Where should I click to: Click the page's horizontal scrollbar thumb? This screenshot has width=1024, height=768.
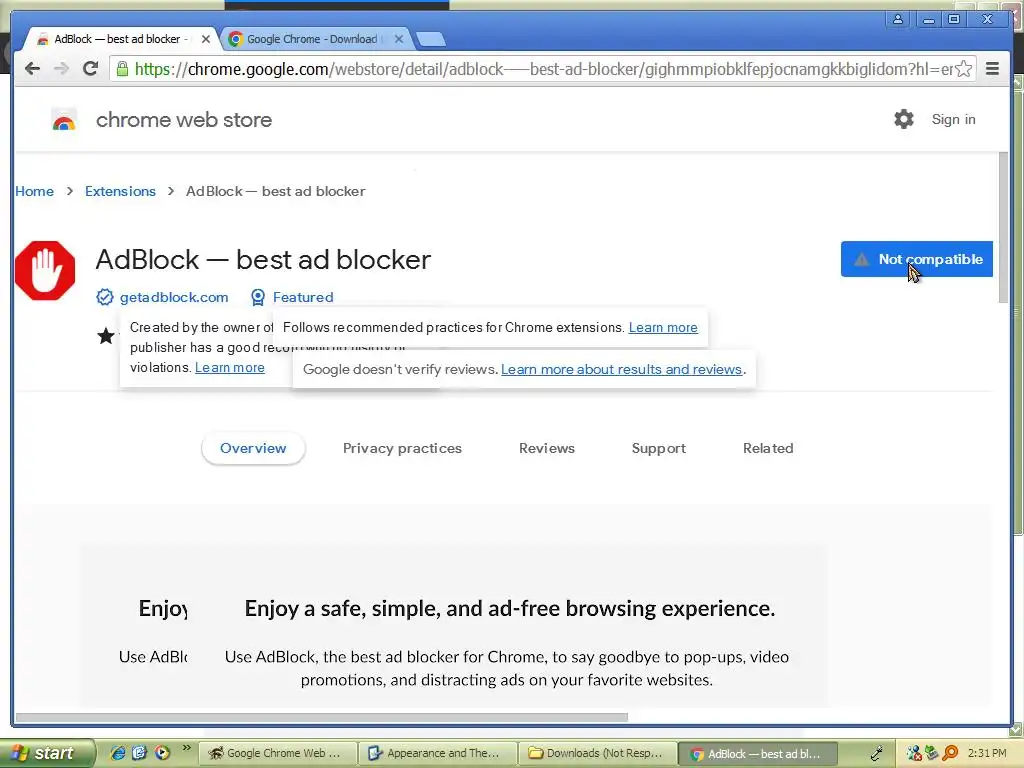tap(321, 717)
